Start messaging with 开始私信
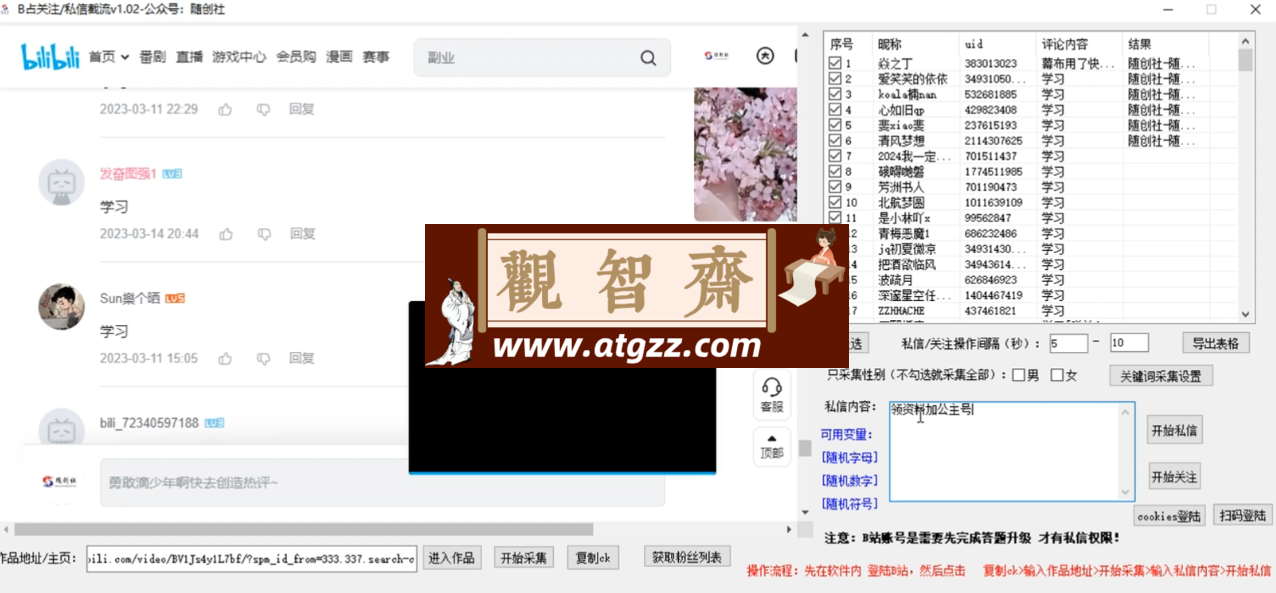Viewport: 1276px width, 593px height. click(x=1174, y=431)
